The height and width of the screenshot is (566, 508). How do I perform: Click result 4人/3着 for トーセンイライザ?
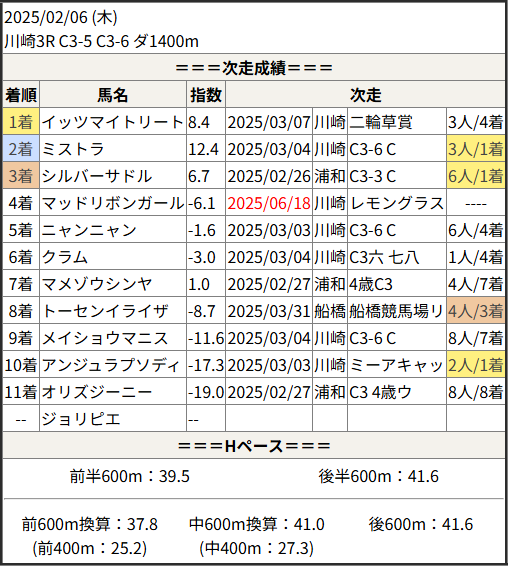click(x=476, y=311)
